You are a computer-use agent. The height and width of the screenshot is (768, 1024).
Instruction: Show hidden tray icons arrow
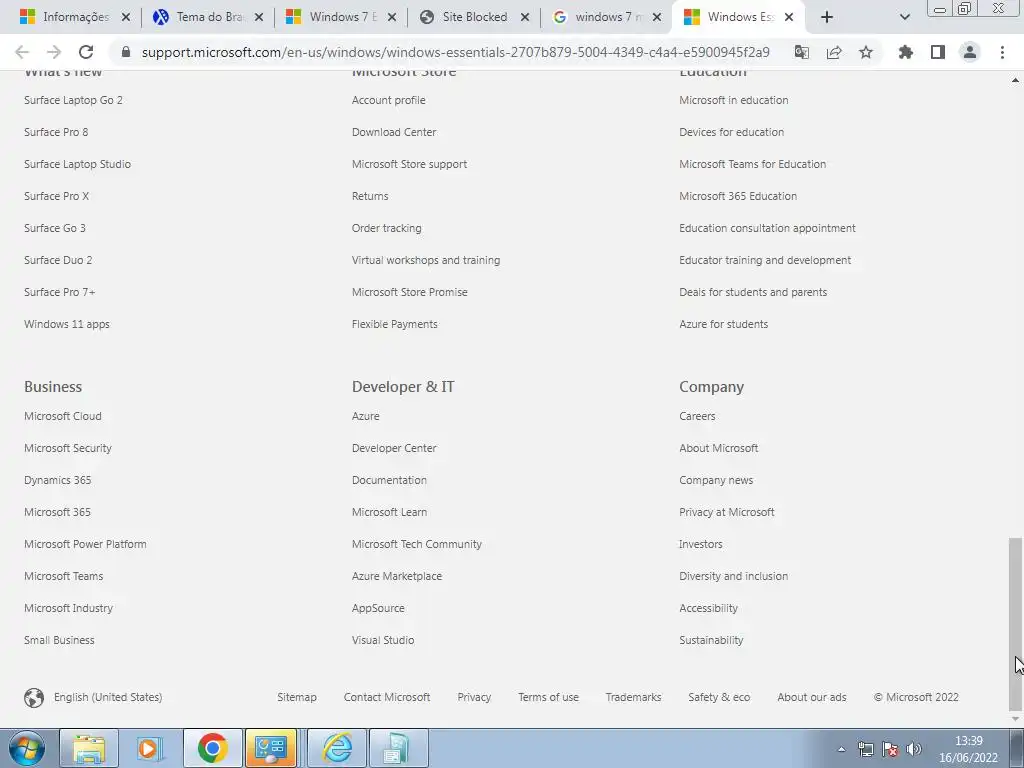(x=841, y=749)
